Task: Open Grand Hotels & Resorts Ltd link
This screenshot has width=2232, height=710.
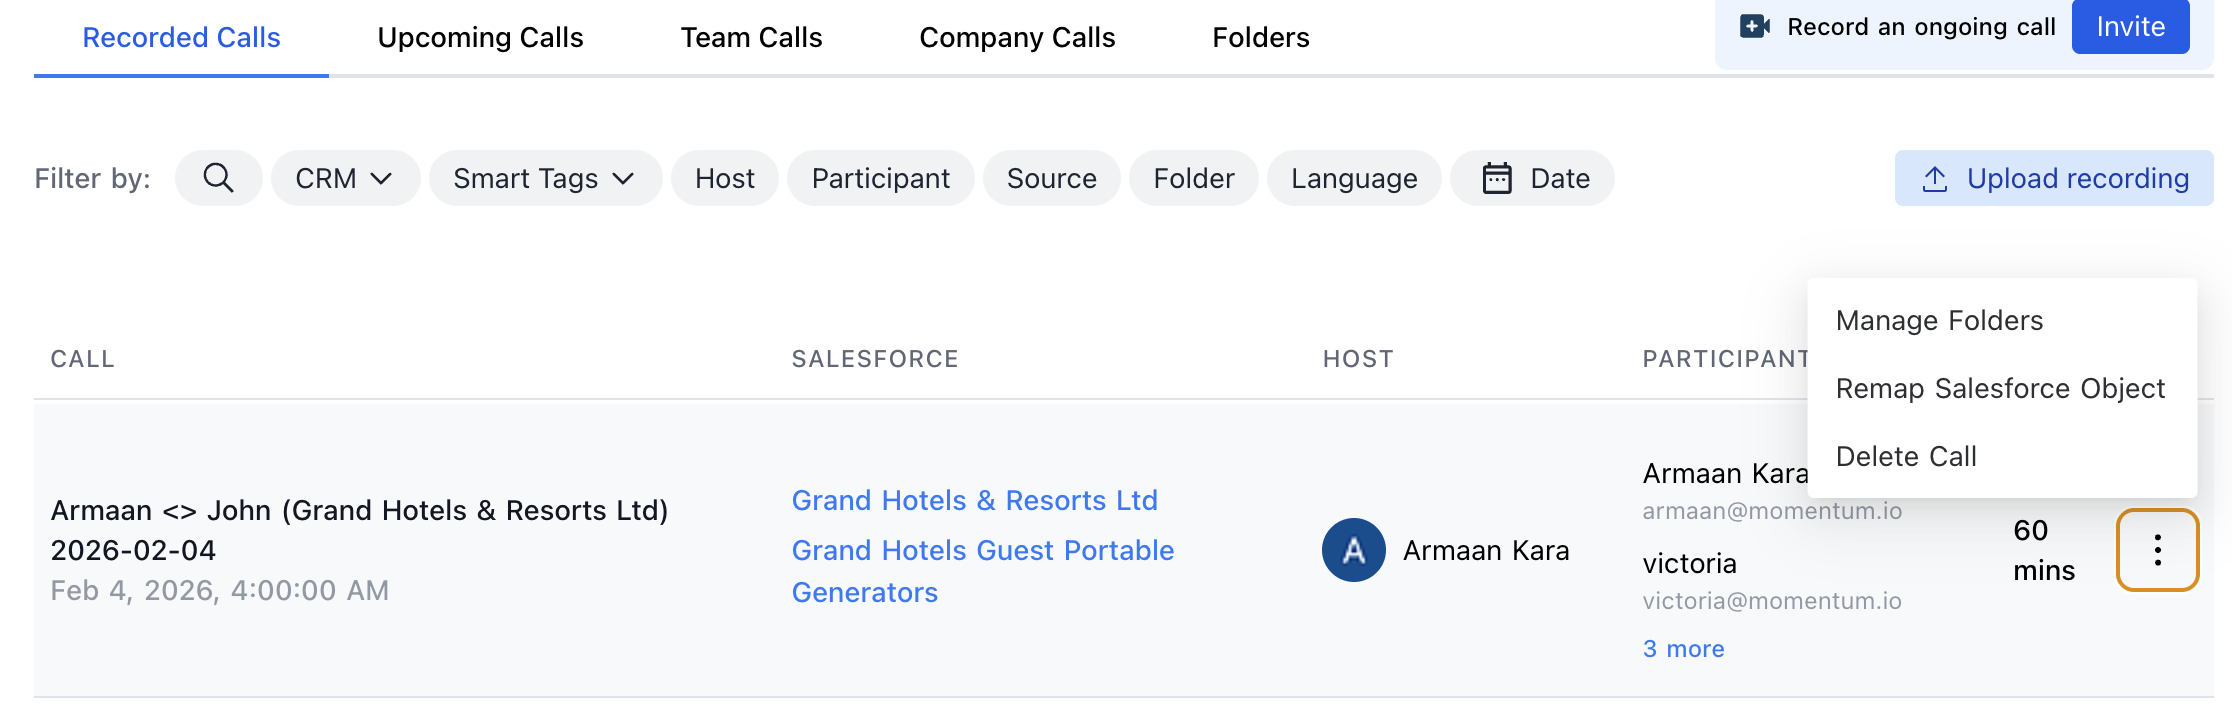Action: click(x=974, y=500)
